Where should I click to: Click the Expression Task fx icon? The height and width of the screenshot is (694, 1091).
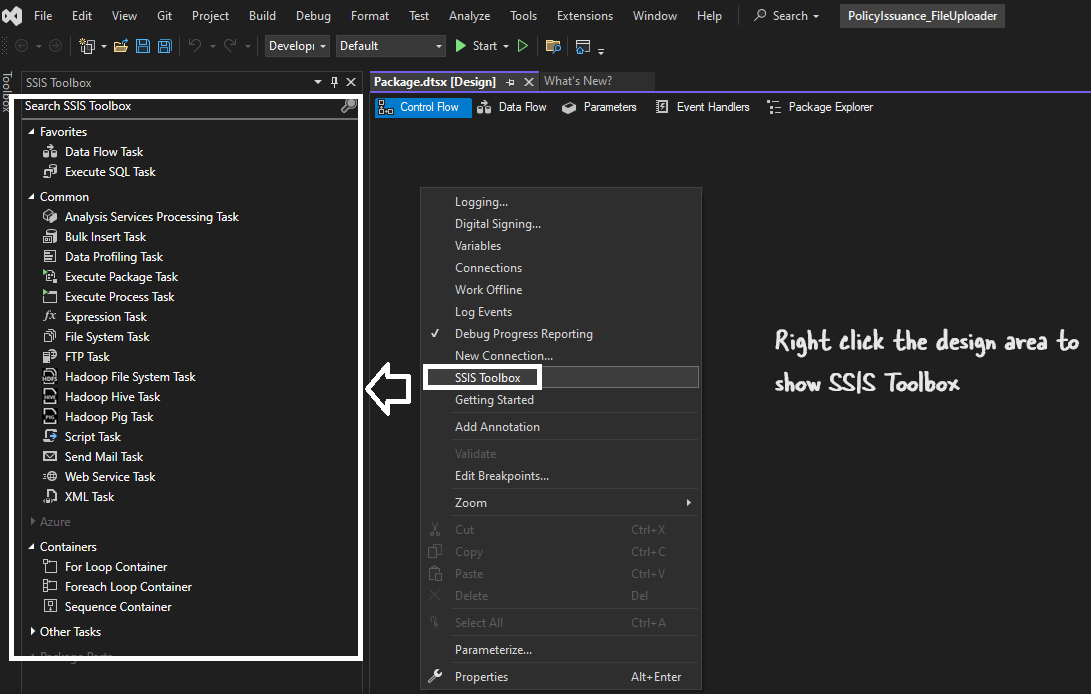click(x=50, y=316)
